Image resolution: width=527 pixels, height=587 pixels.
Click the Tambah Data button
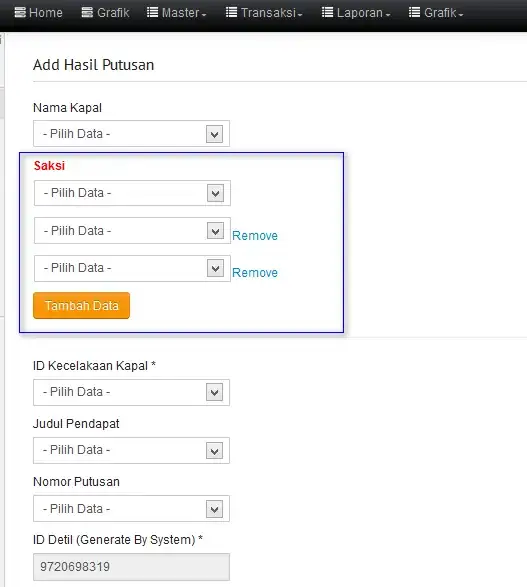(82, 305)
